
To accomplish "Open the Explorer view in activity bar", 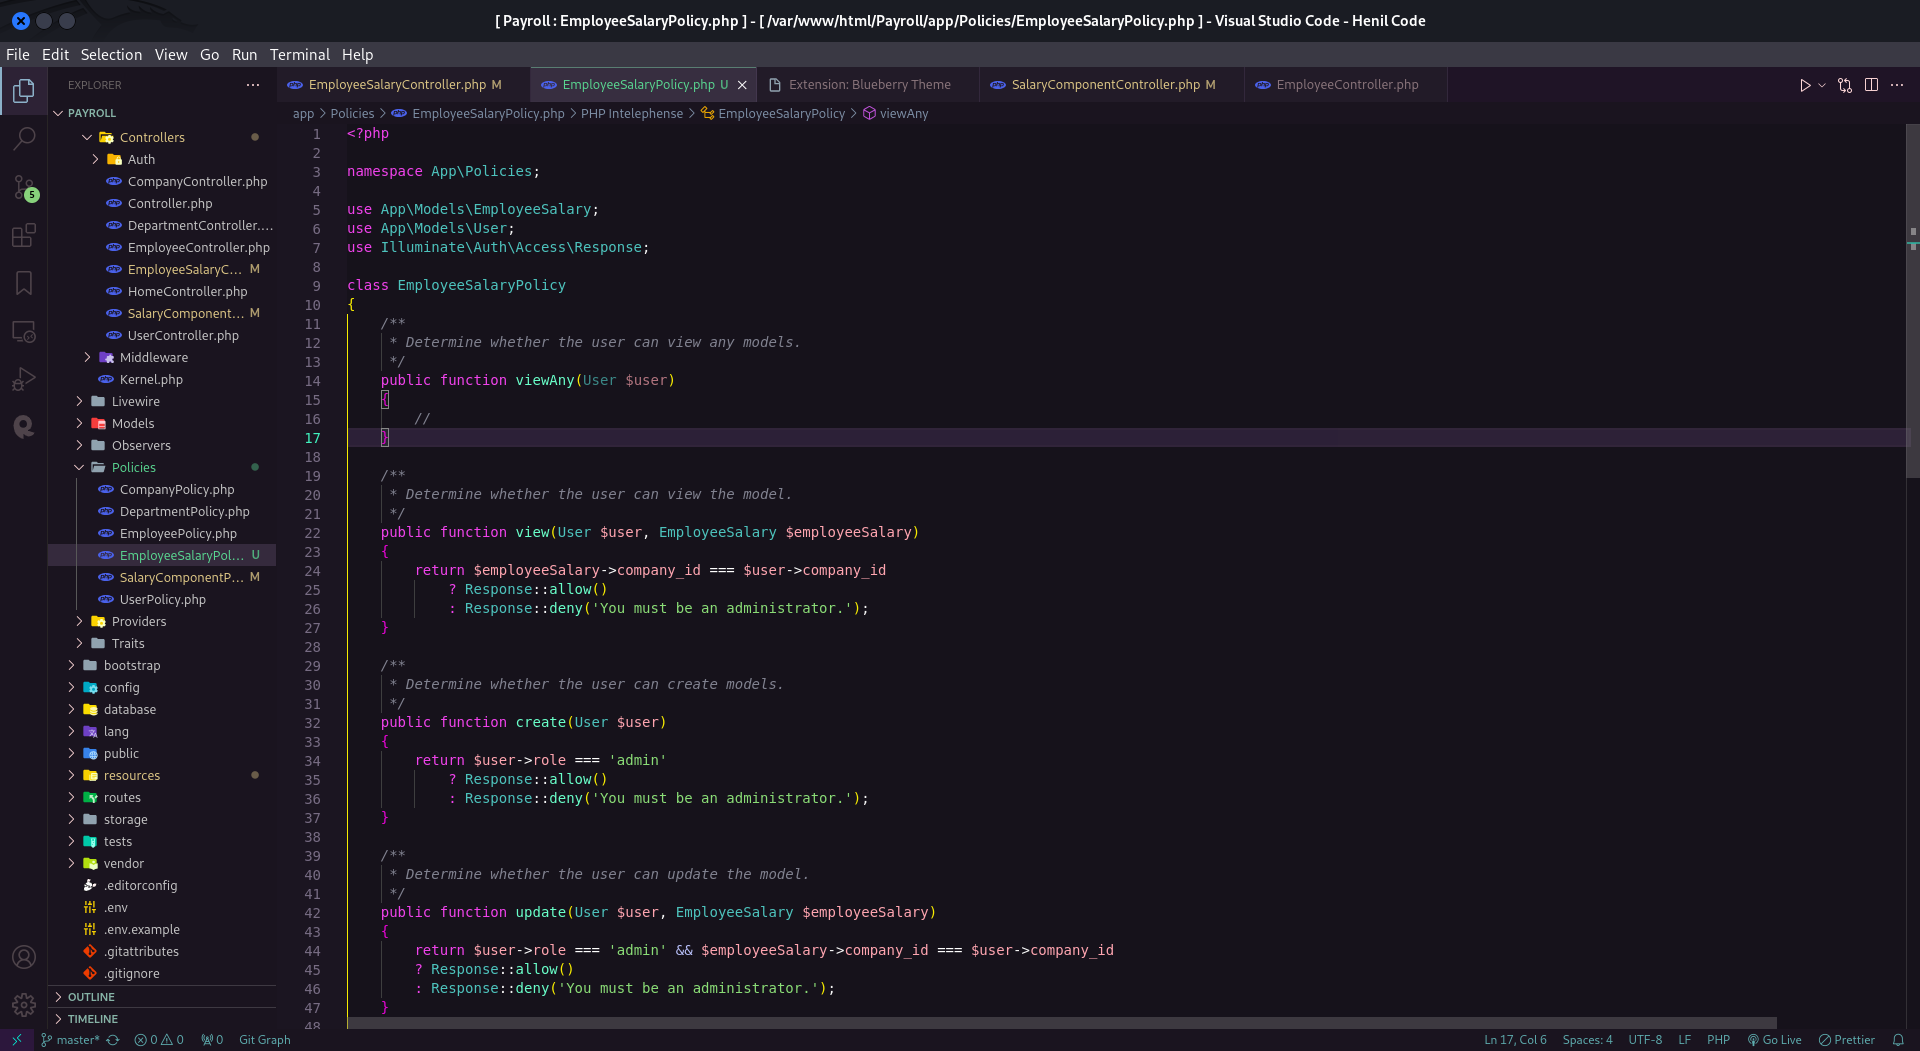I will pyautogui.click(x=24, y=91).
